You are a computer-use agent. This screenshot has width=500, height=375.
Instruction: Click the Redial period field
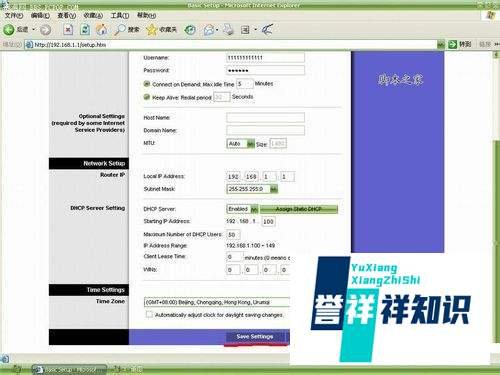(x=221, y=97)
